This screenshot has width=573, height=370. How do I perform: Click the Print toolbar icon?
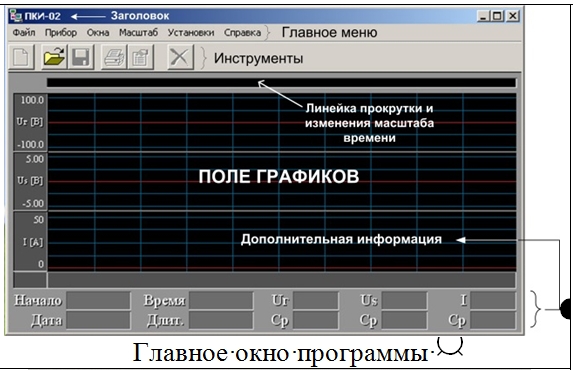pos(114,57)
